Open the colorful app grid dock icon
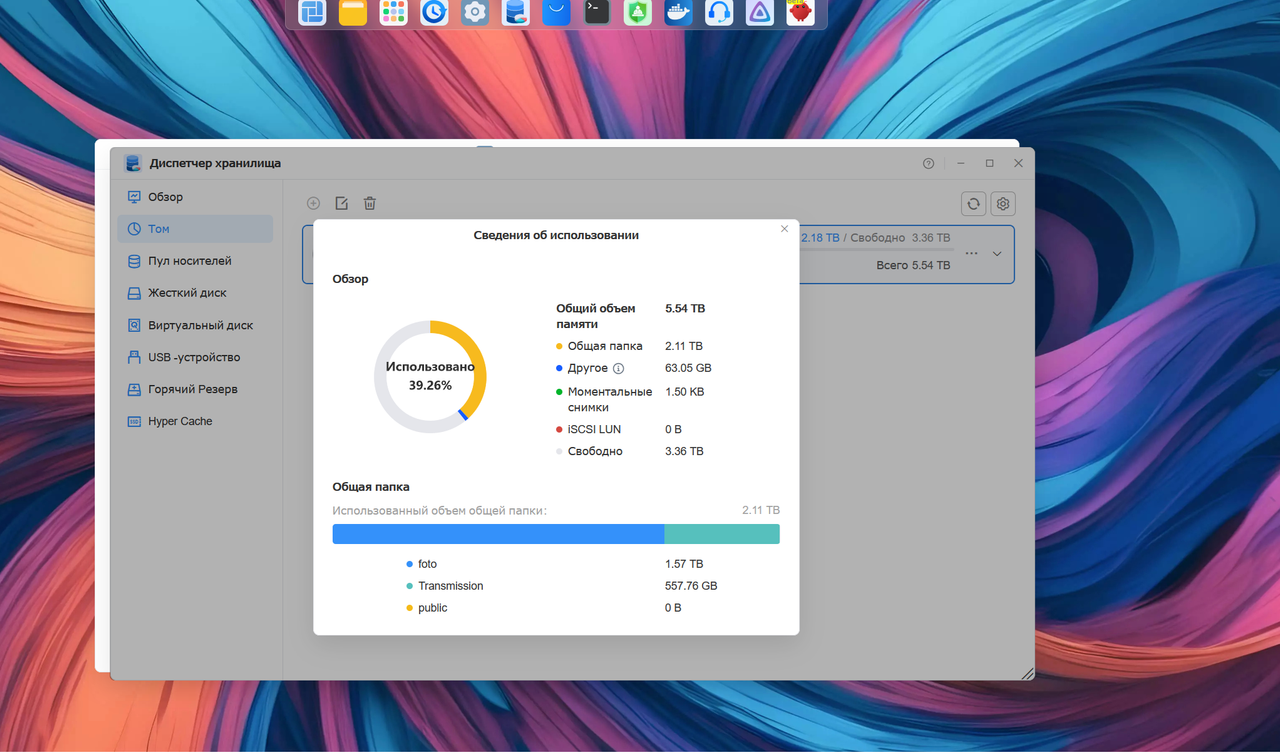1280x755 pixels. pos(394,12)
